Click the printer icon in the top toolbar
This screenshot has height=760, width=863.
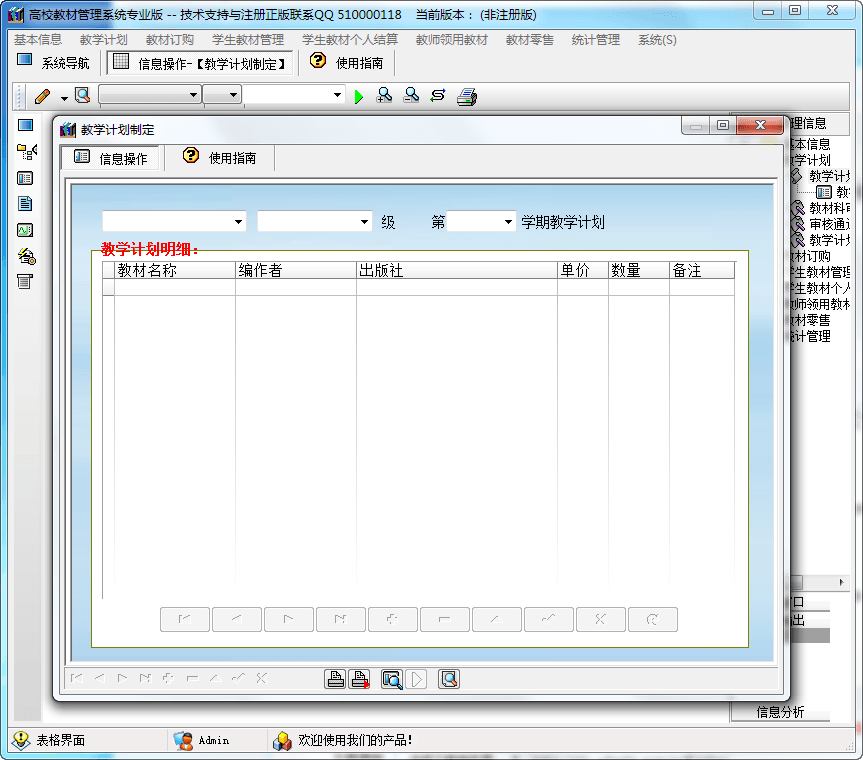[x=467, y=96]
